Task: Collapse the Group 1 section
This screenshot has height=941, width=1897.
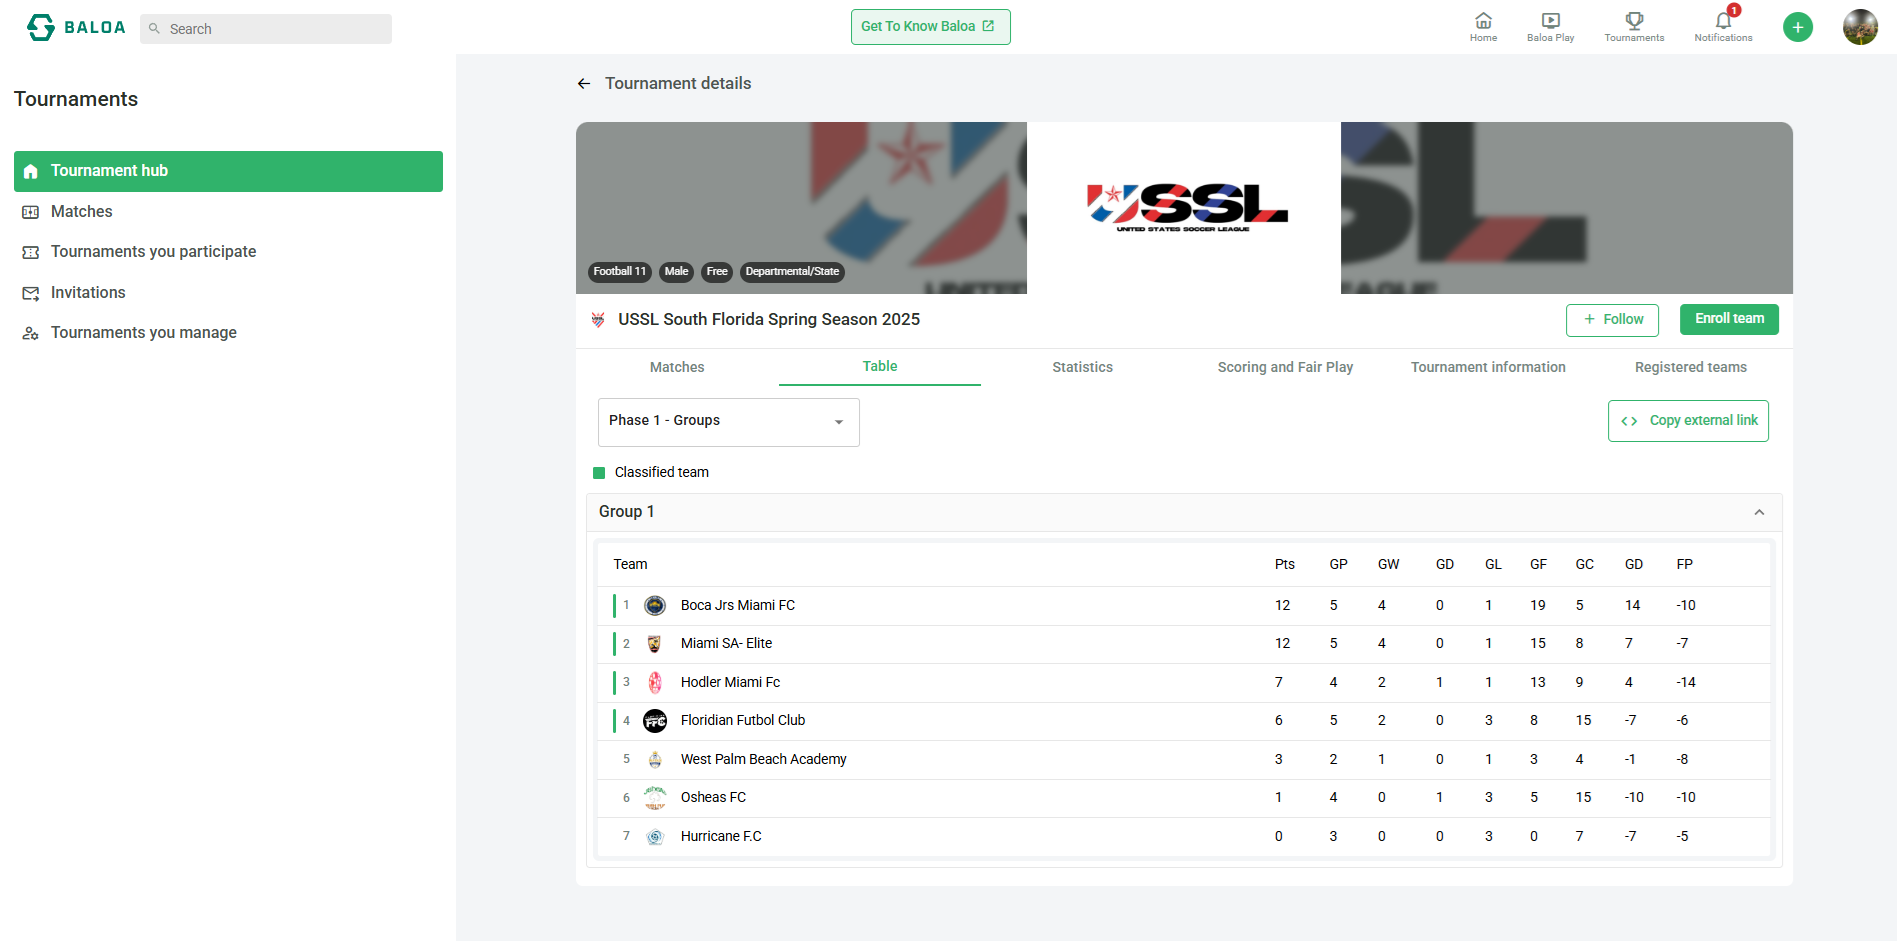Action: [1759, 512]
